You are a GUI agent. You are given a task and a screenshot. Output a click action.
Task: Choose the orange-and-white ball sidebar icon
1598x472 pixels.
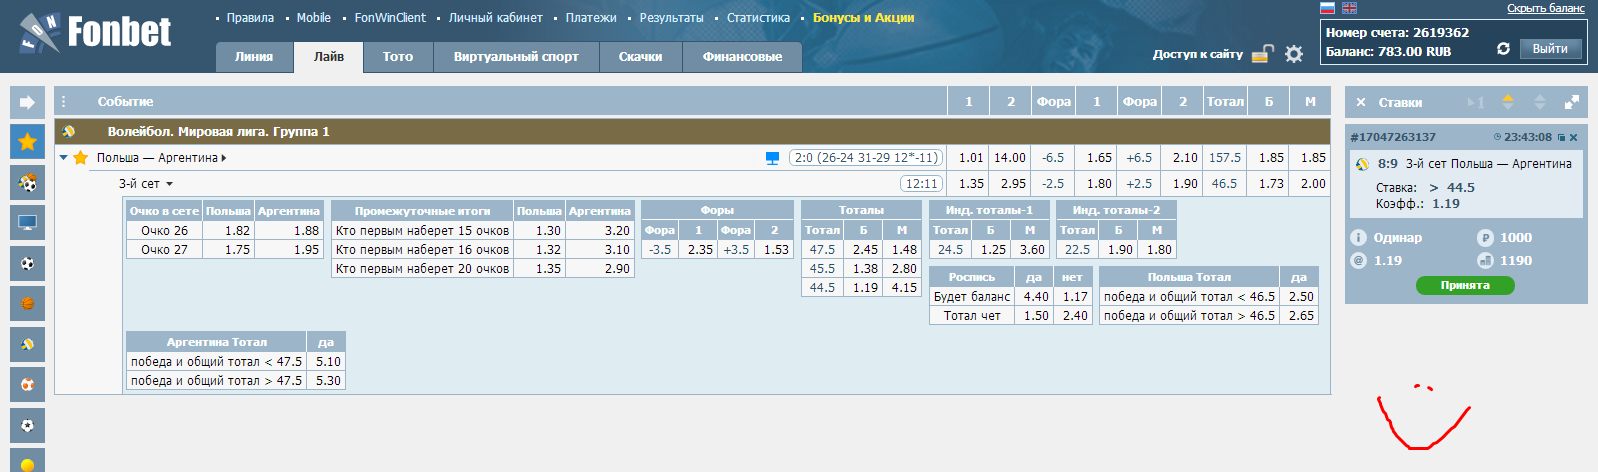(27, 384)
